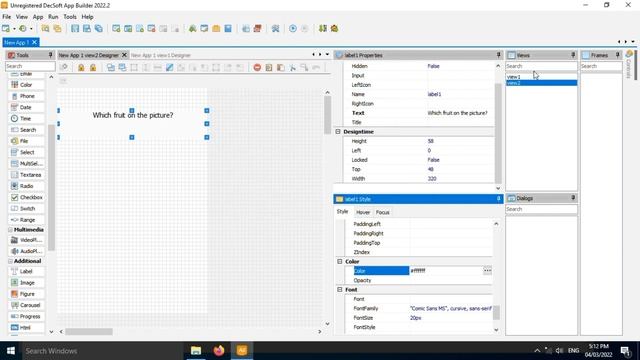Open the View menu
The height and width of the screenshot is (360, 640).
tap(22, 17)
